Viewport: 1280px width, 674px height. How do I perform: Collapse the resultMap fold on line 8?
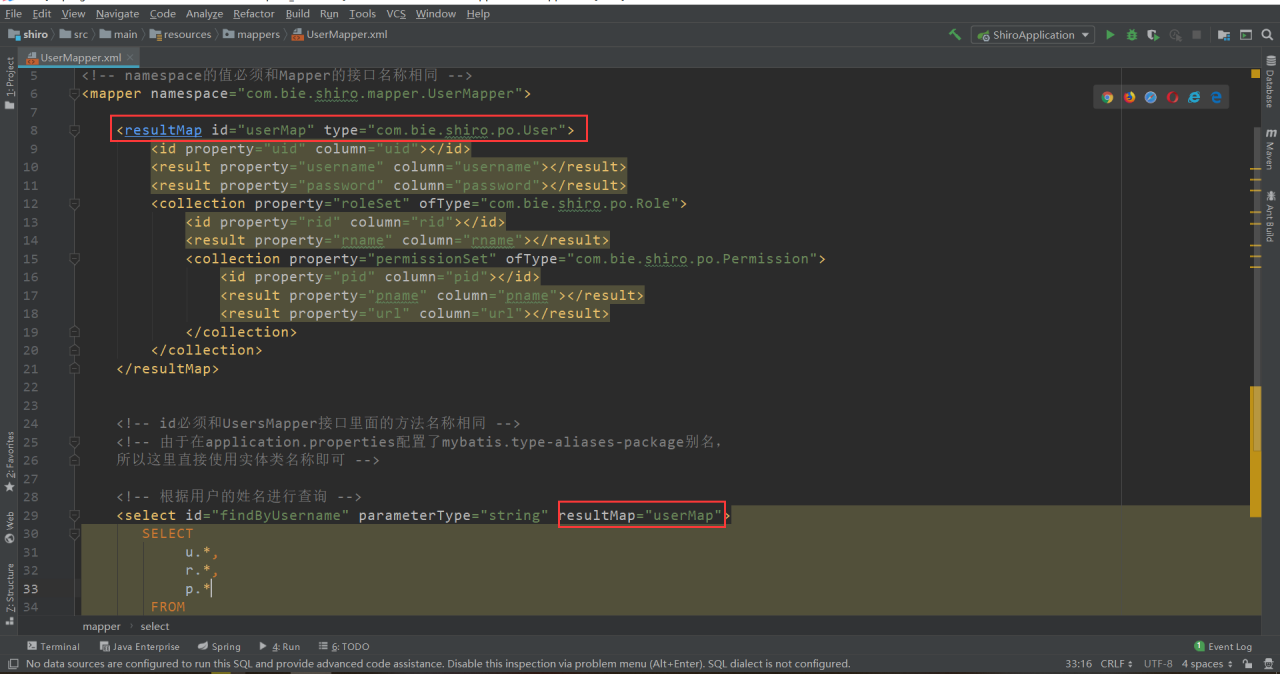click(75, 130)
